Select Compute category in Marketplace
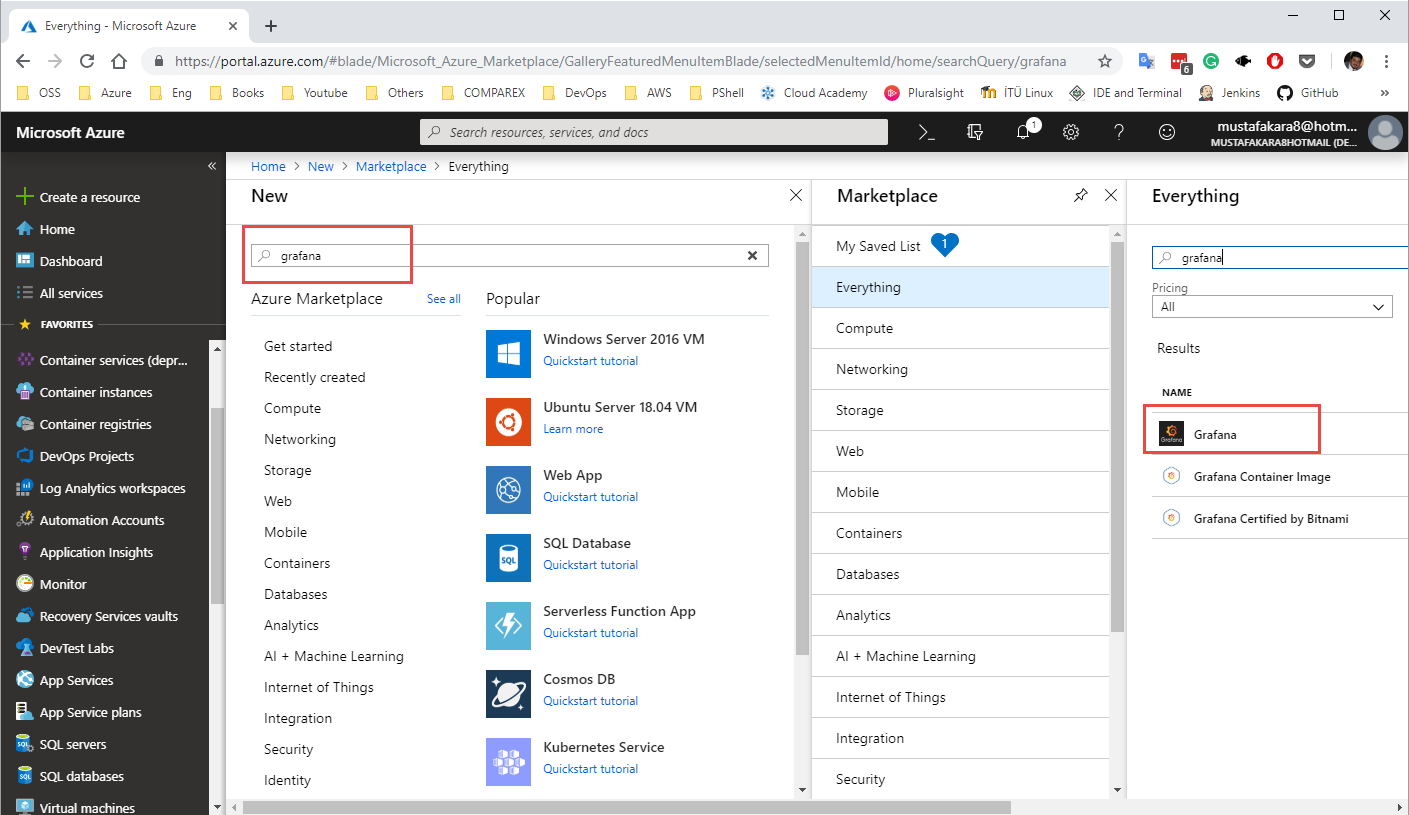The image size is (1409, 815). tap(960, 328)
